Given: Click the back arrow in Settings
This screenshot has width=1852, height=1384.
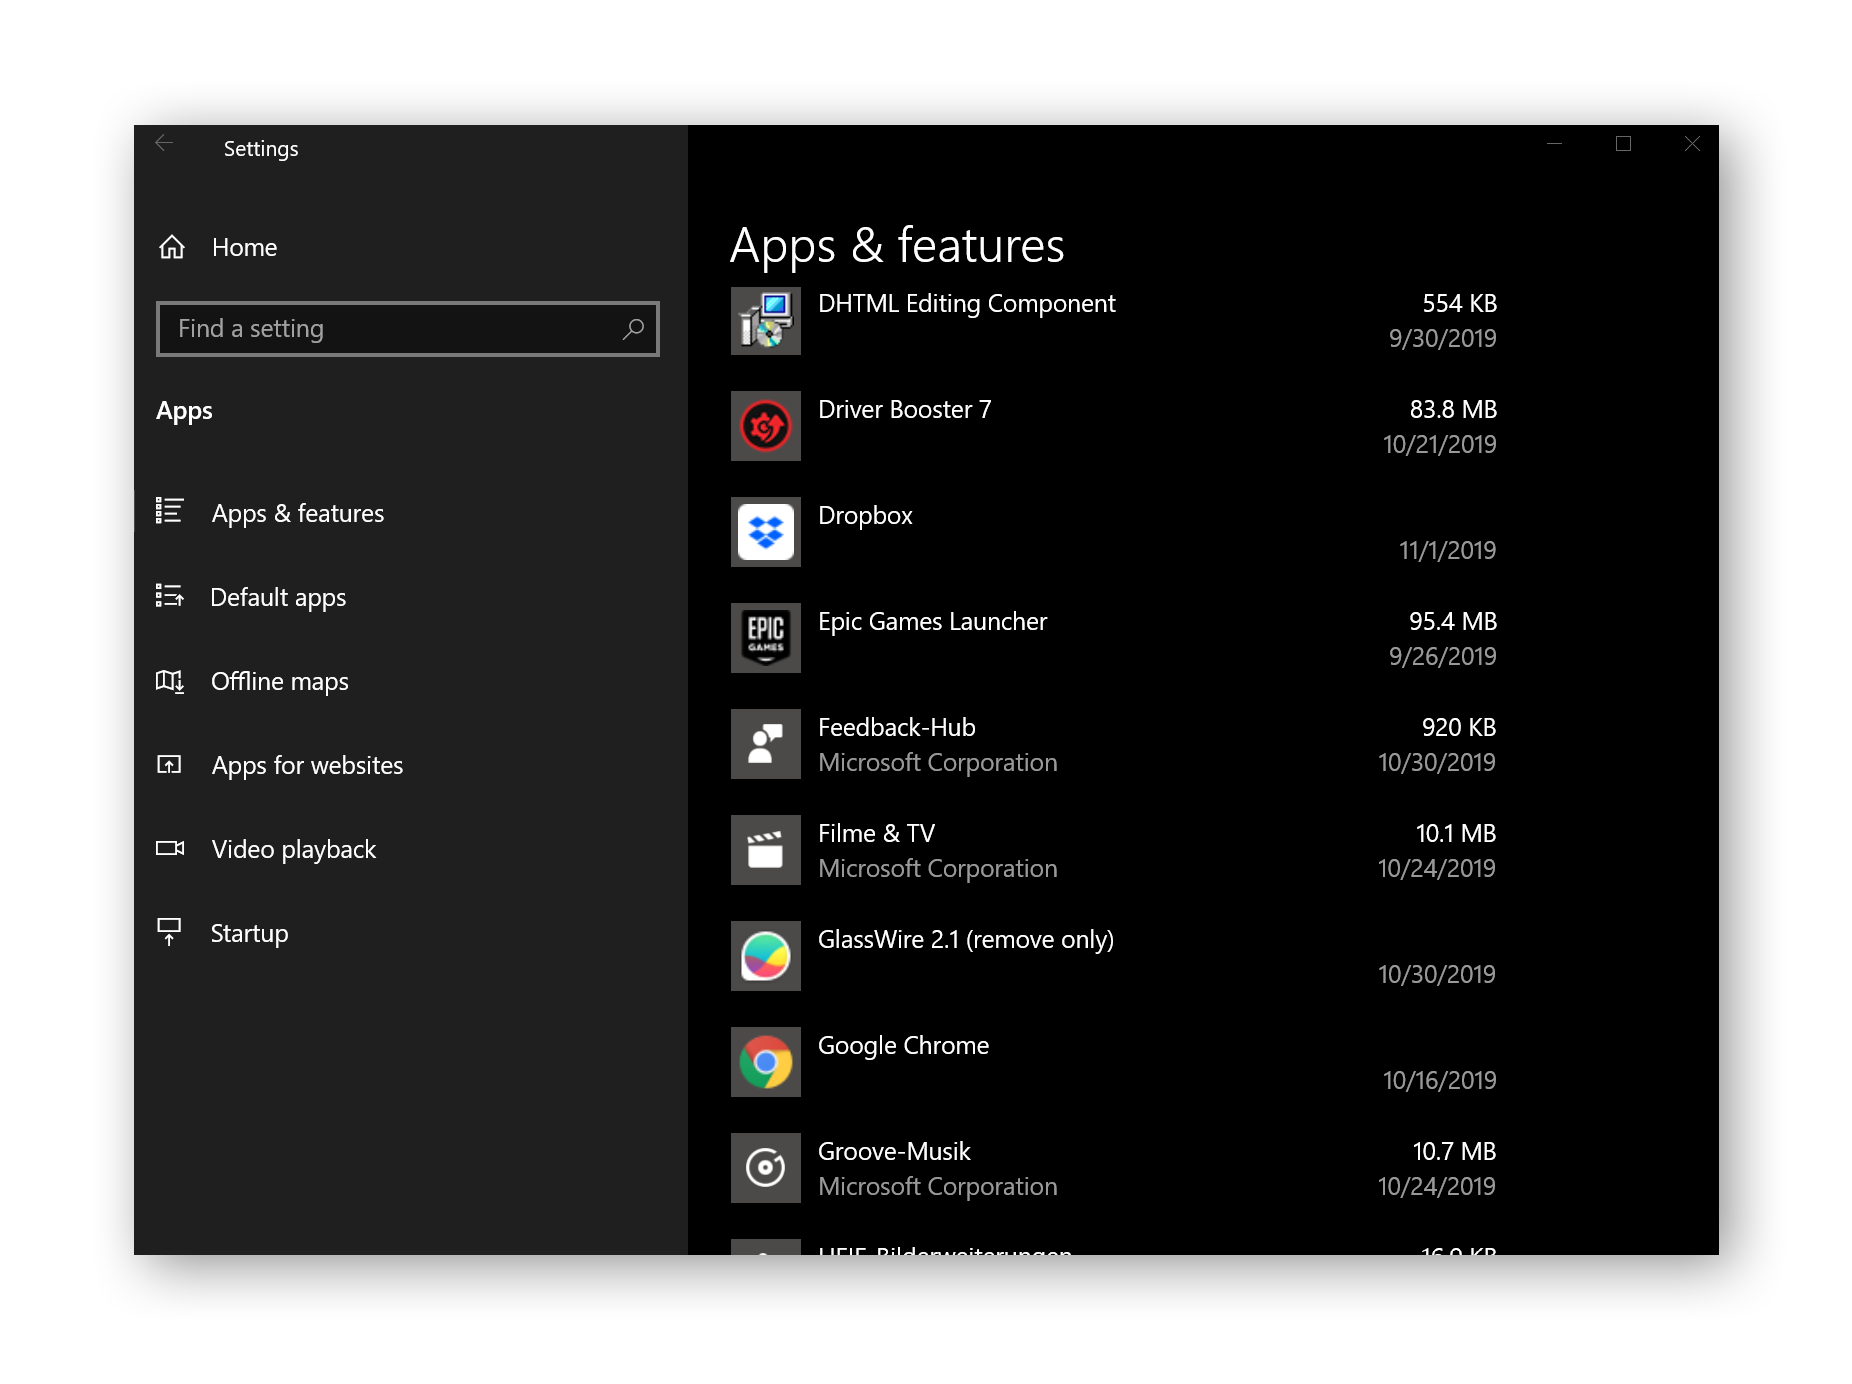Looking at the screenshot, I should (x=164, y=143).
